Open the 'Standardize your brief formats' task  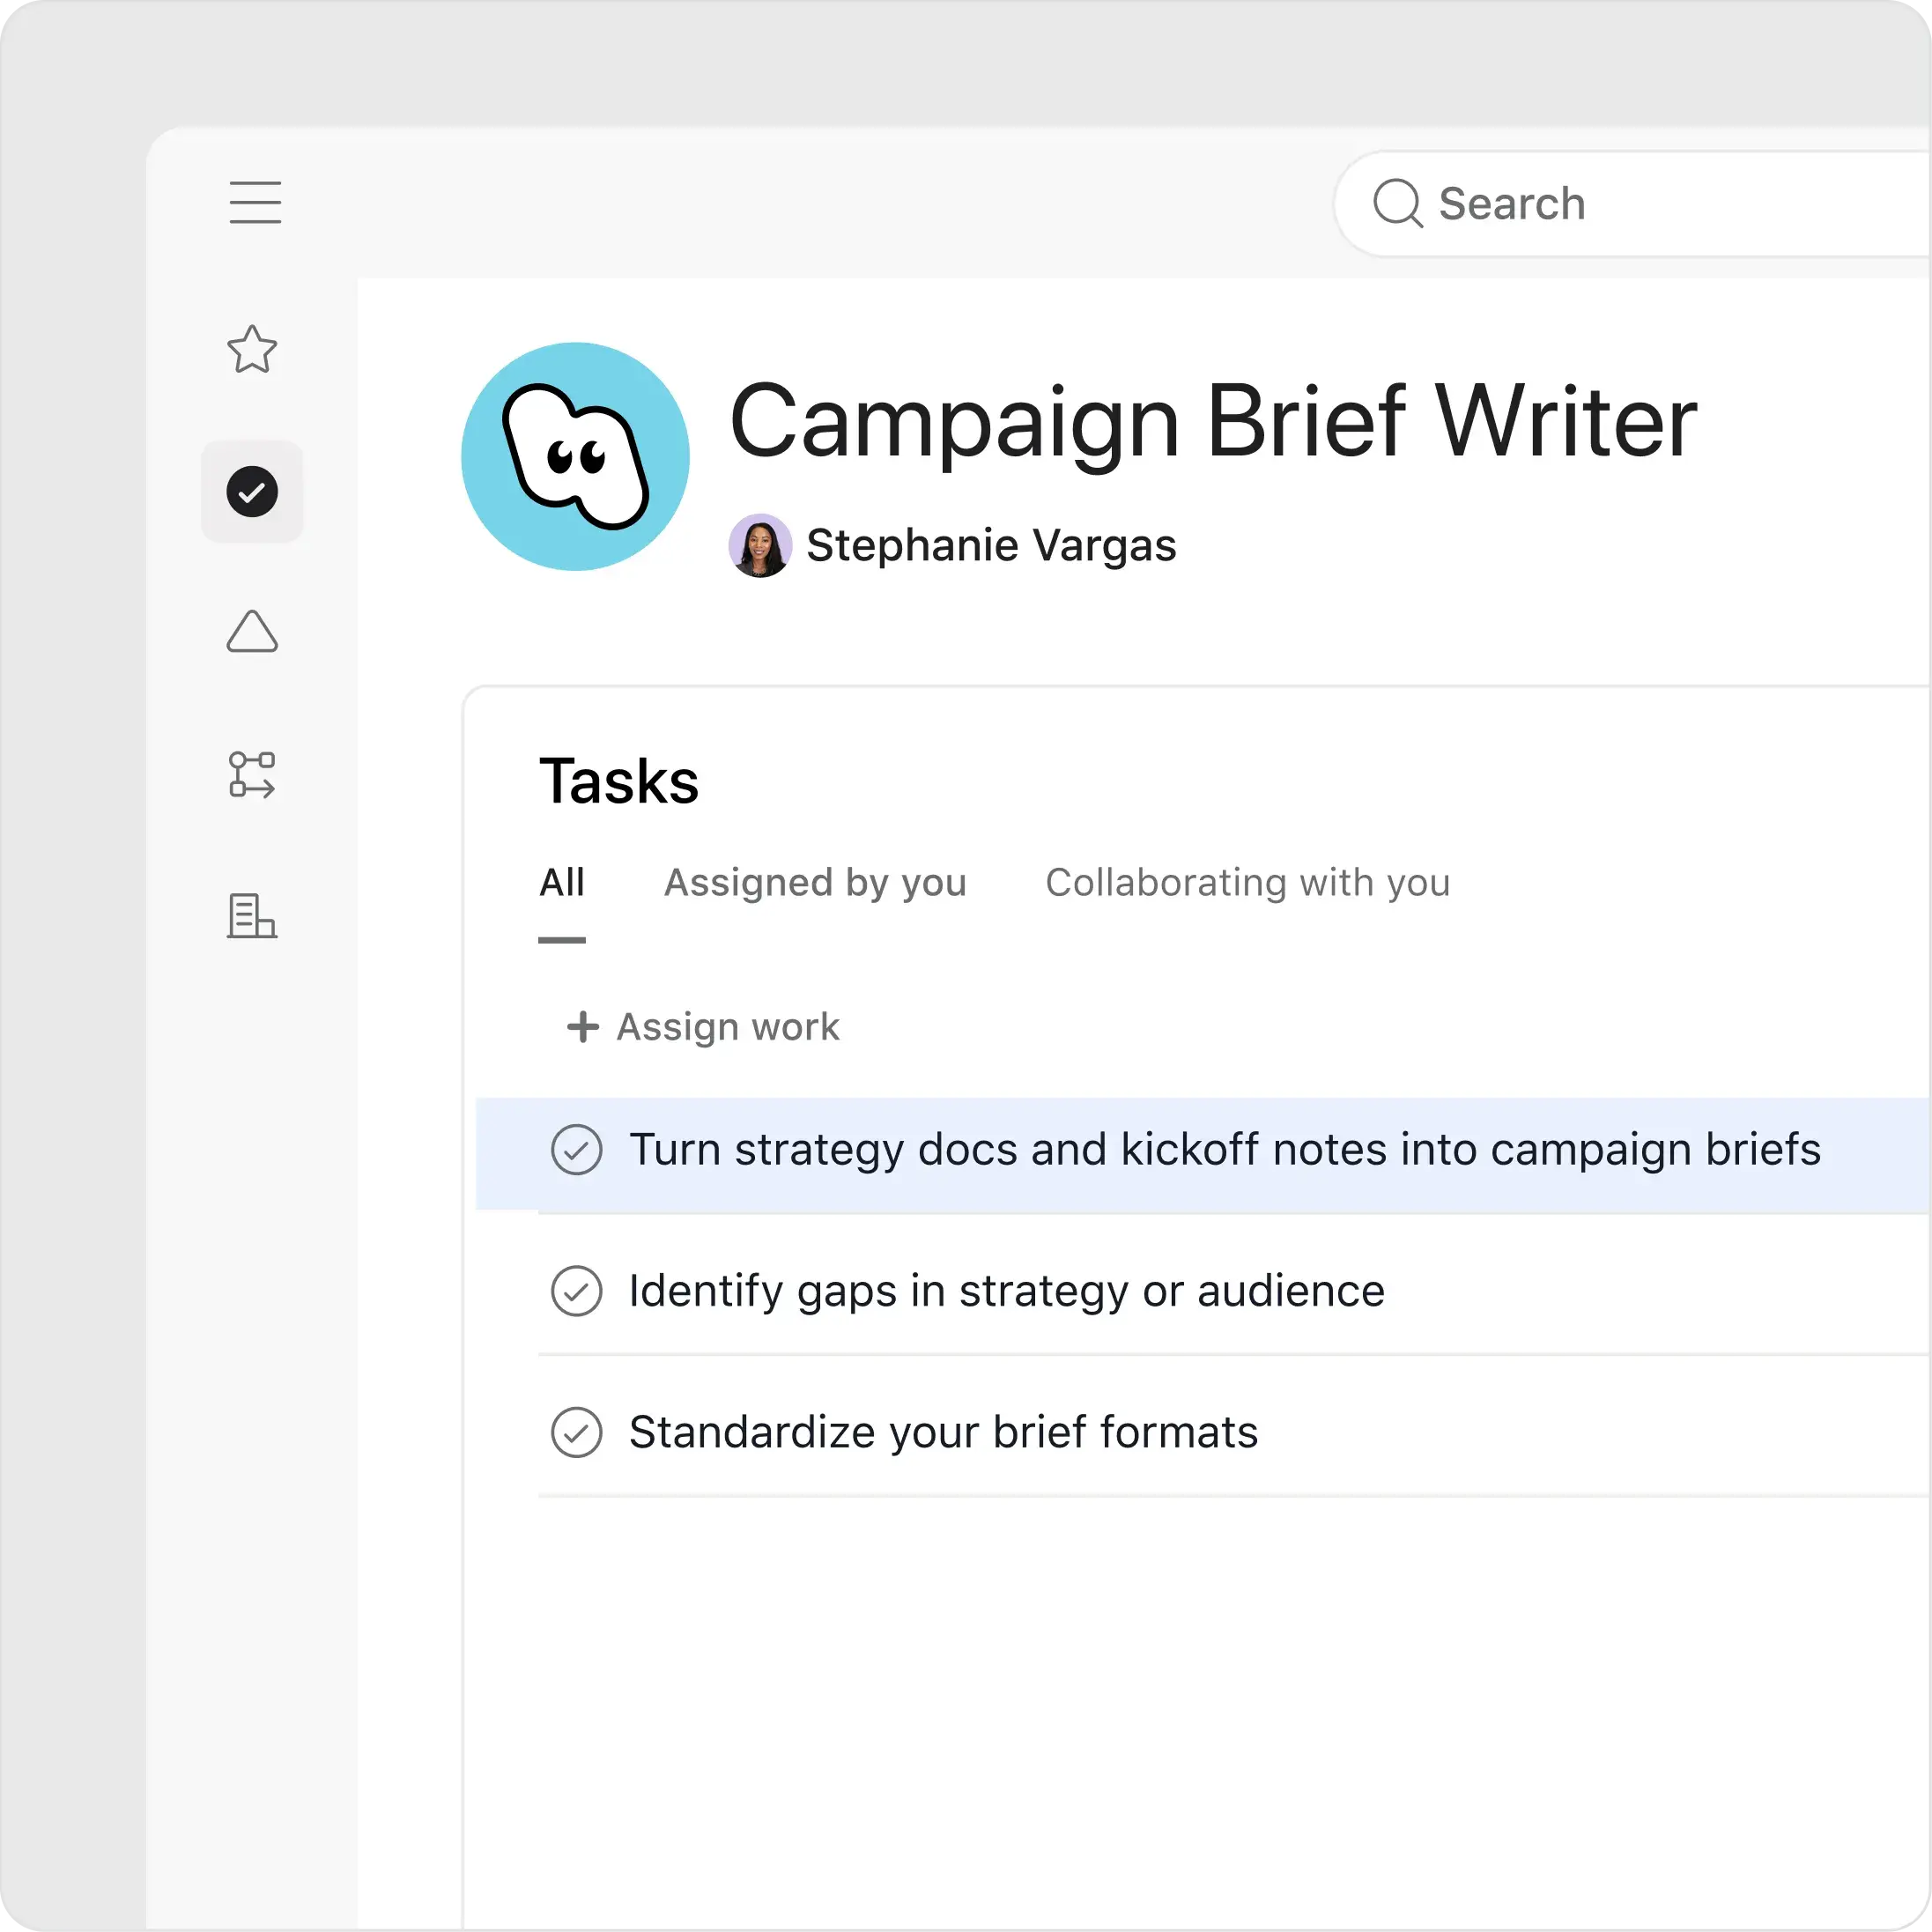943,1433
